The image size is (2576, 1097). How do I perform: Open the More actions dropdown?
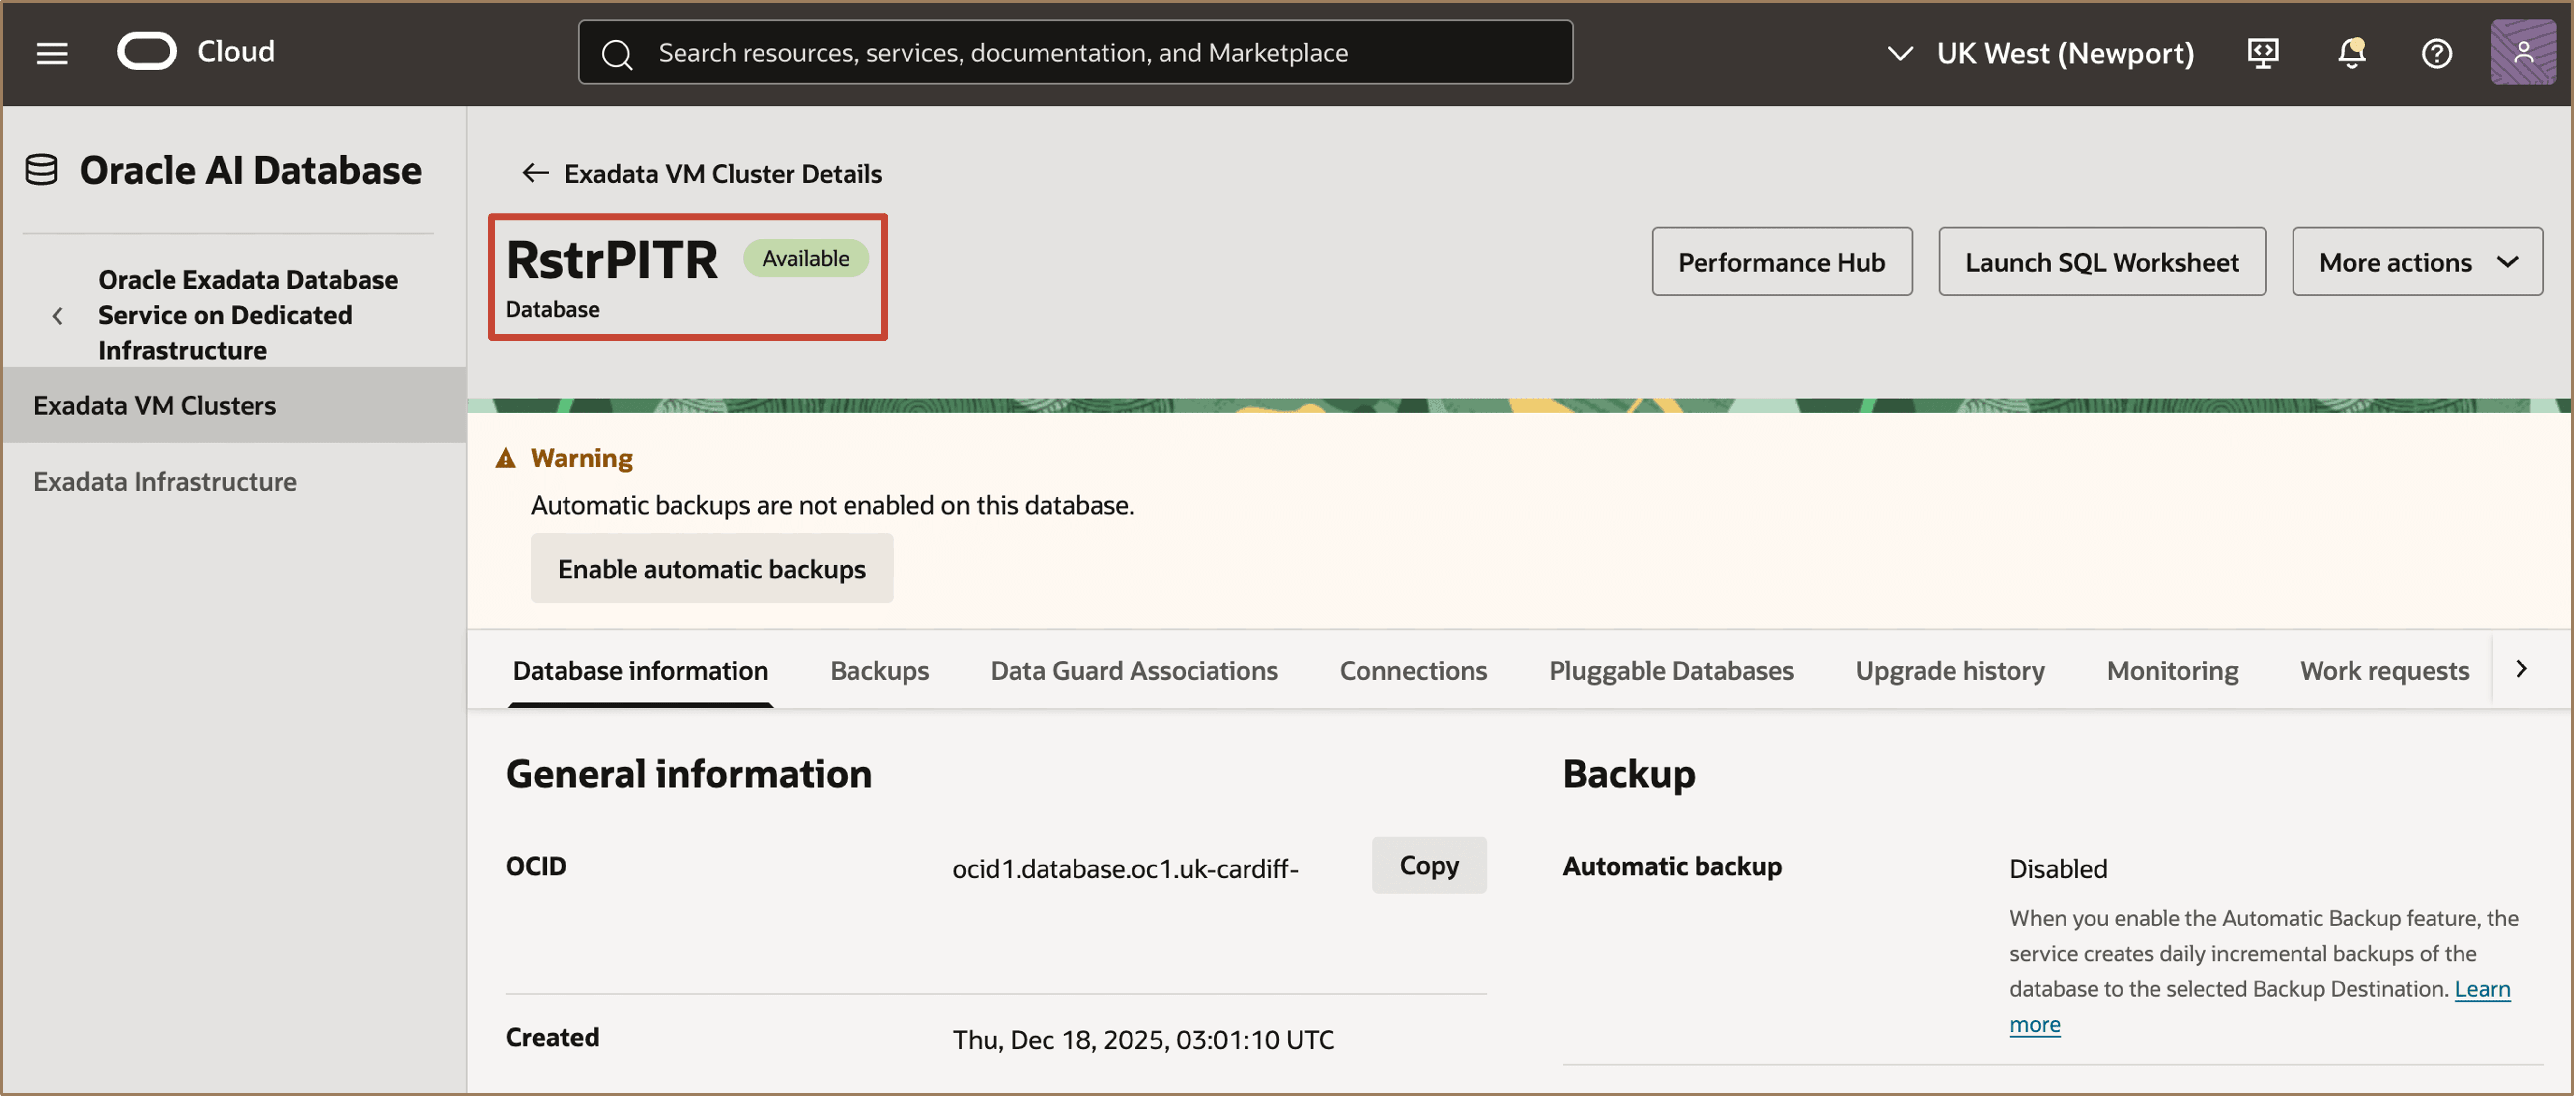[x=2416, y=262]
